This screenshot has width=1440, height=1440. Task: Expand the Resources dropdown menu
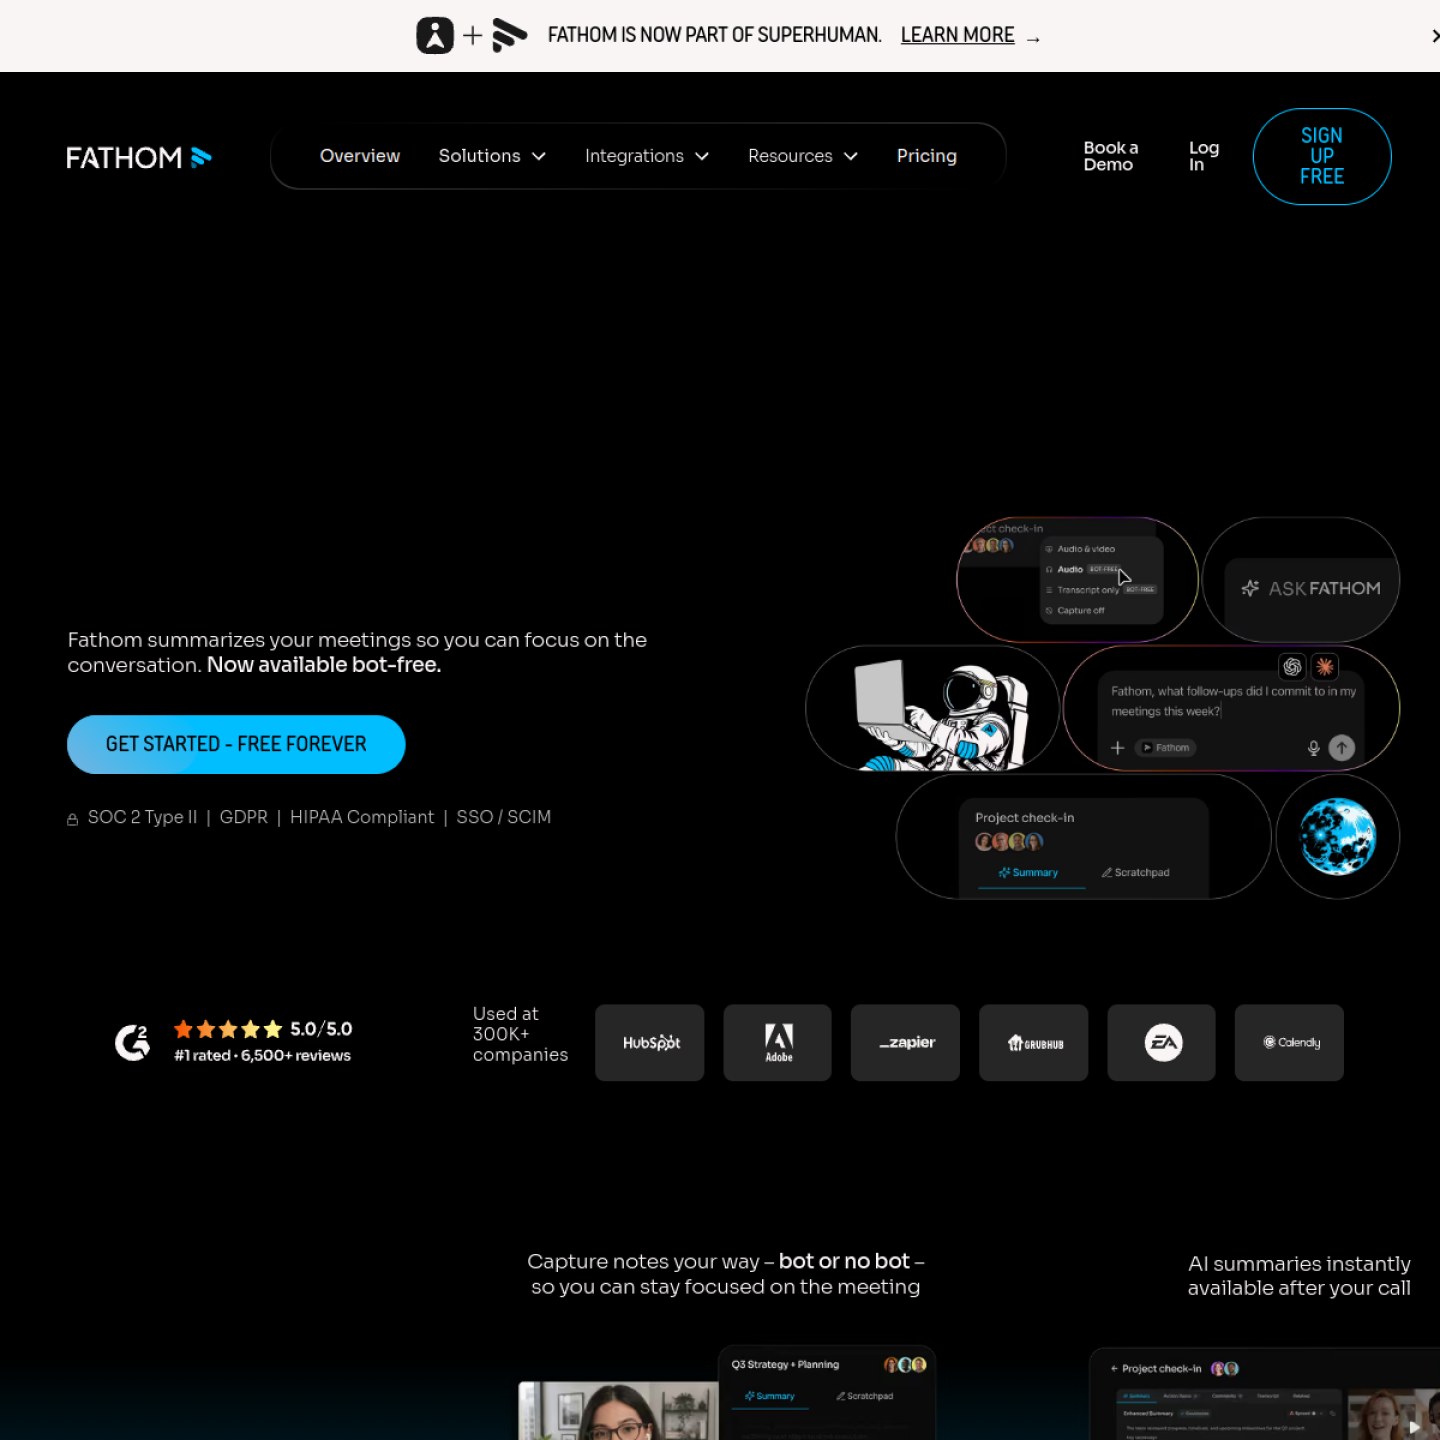pos(803,156)
